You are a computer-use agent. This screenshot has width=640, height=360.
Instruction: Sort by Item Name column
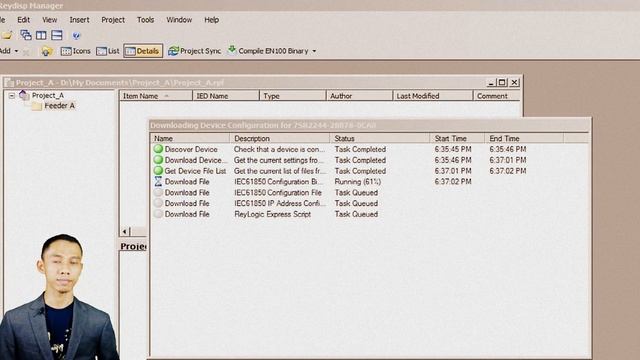pos(156,96)
